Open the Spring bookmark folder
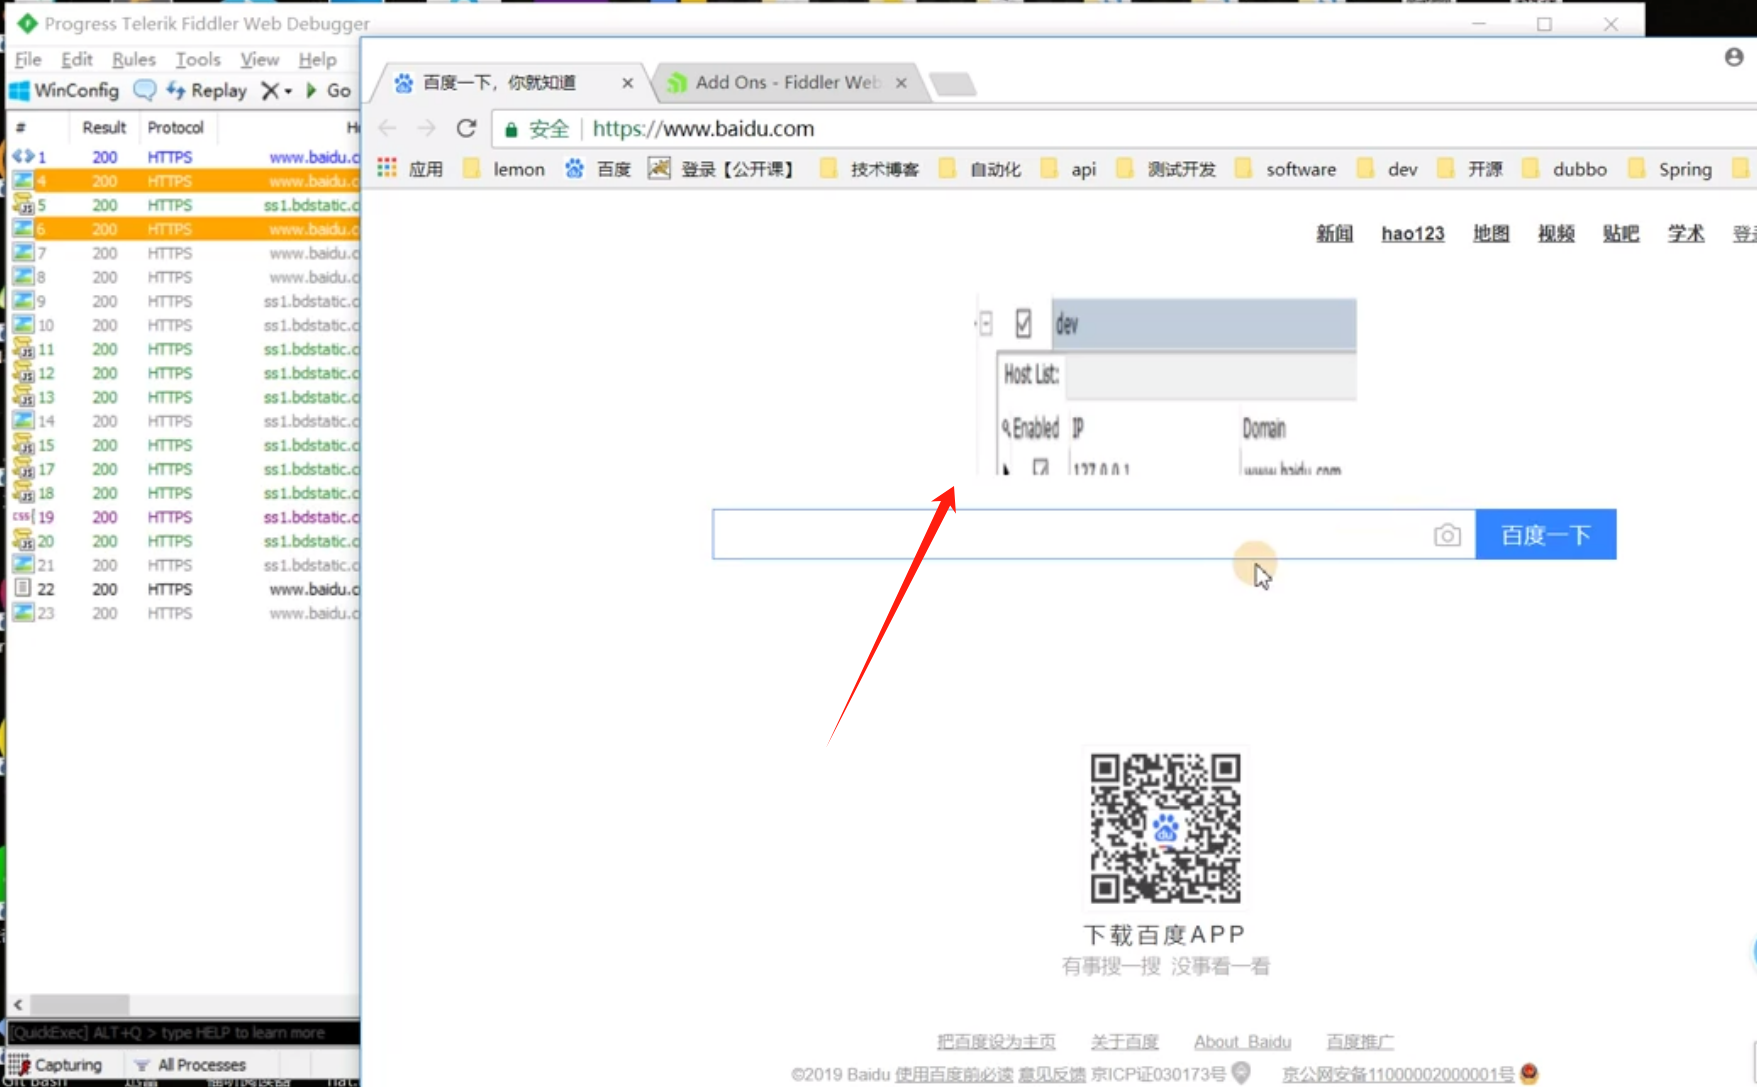 pos(1671,169)
